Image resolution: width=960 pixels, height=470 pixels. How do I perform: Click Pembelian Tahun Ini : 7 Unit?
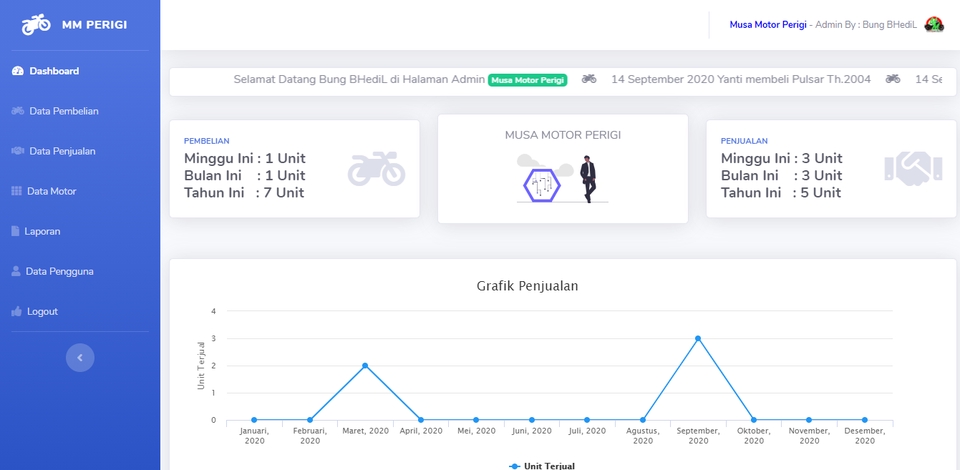(244, 193)
